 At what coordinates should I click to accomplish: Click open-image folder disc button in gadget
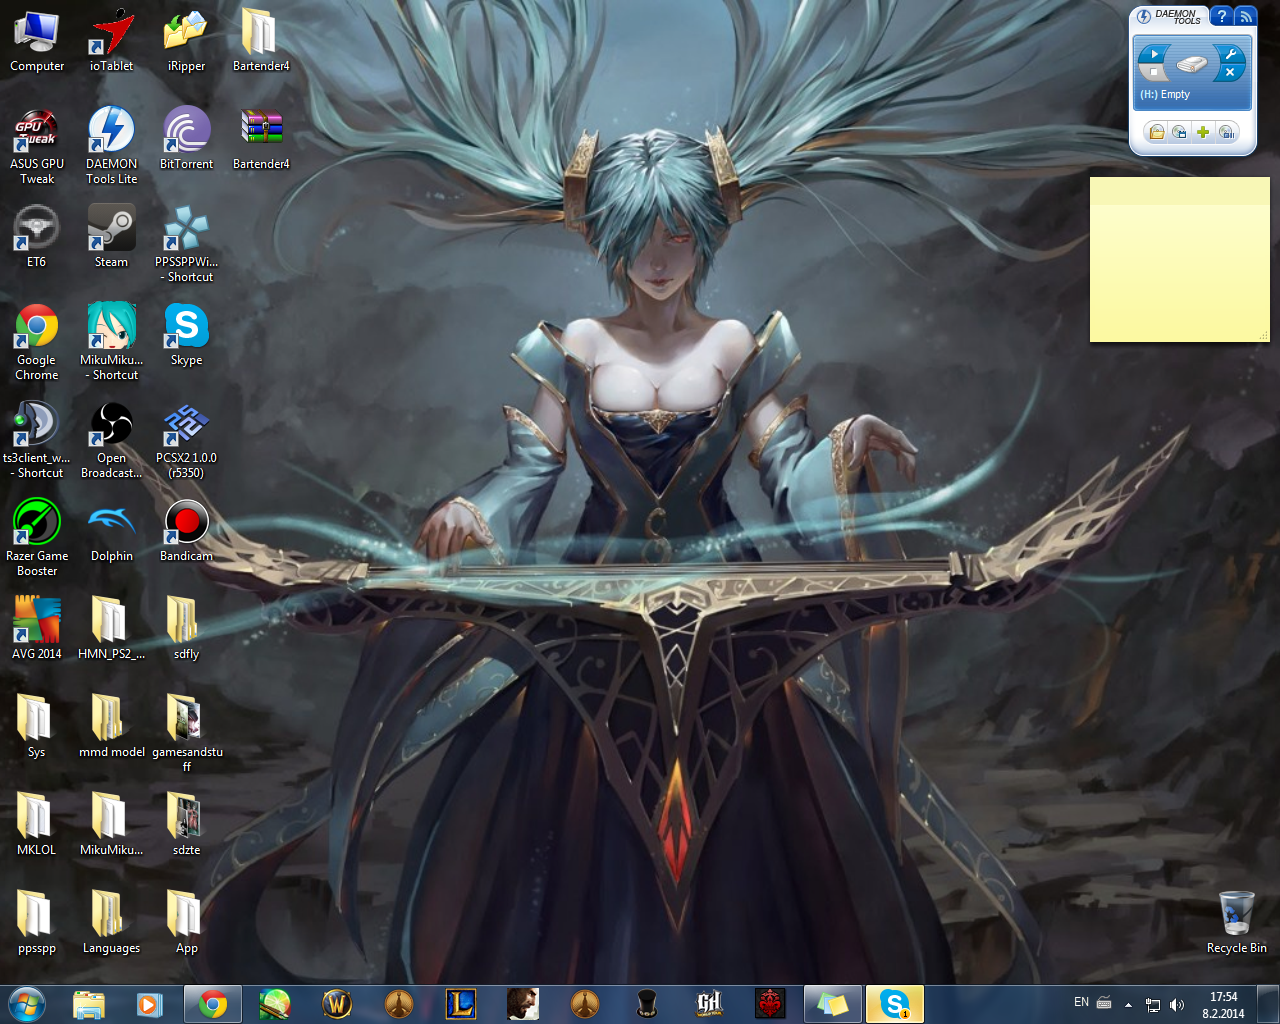(1157, 132)
